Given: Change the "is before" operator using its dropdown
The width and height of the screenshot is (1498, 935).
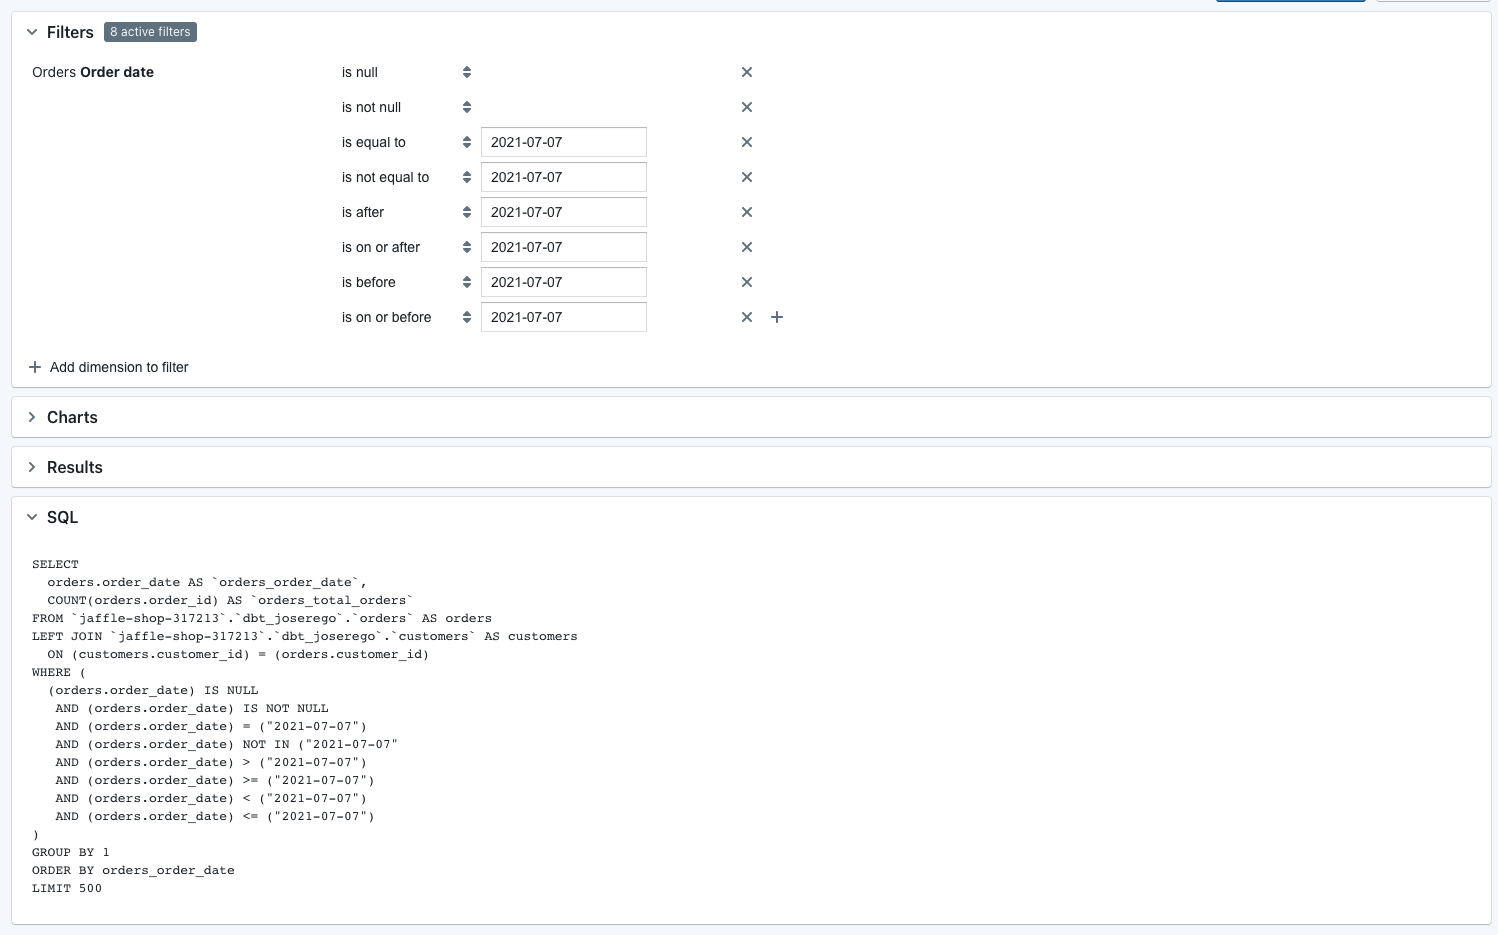Looking at the screenshot, I should pos(466,282).
